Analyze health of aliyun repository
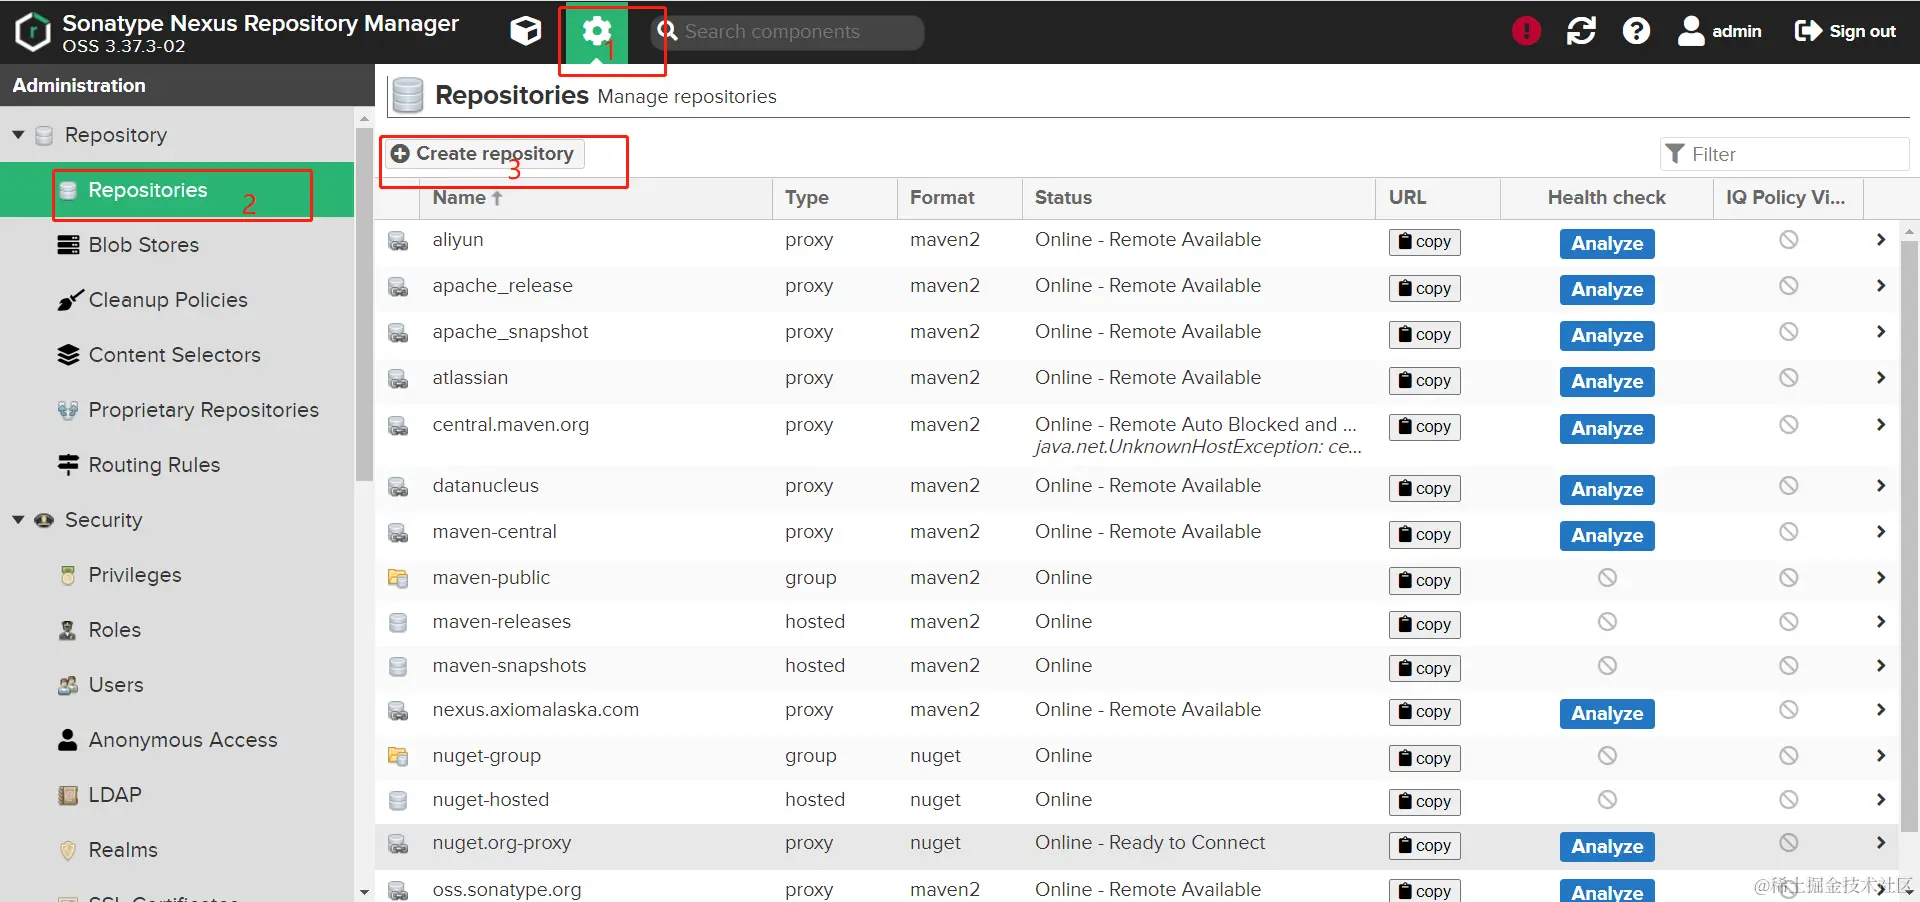 [x=1607, y=243]
